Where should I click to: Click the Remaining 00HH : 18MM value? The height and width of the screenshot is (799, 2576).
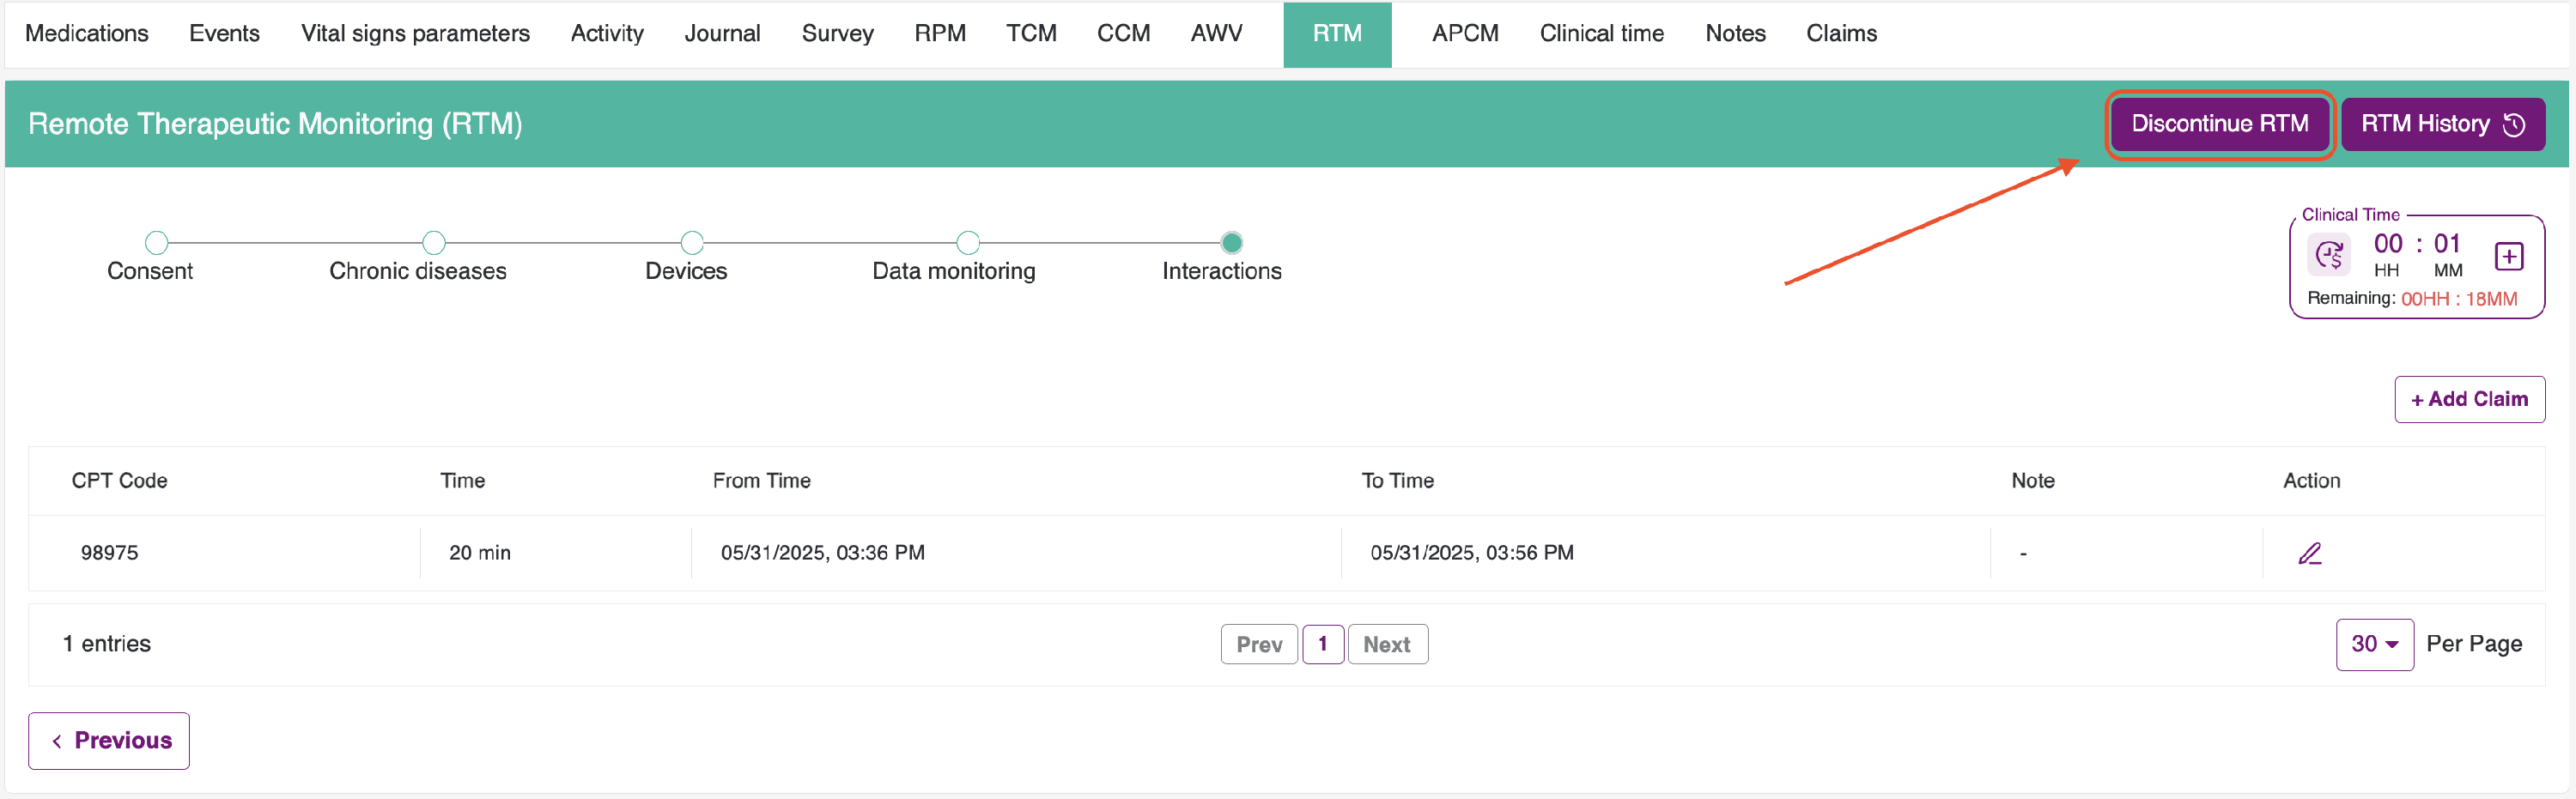click(2459, 299)
